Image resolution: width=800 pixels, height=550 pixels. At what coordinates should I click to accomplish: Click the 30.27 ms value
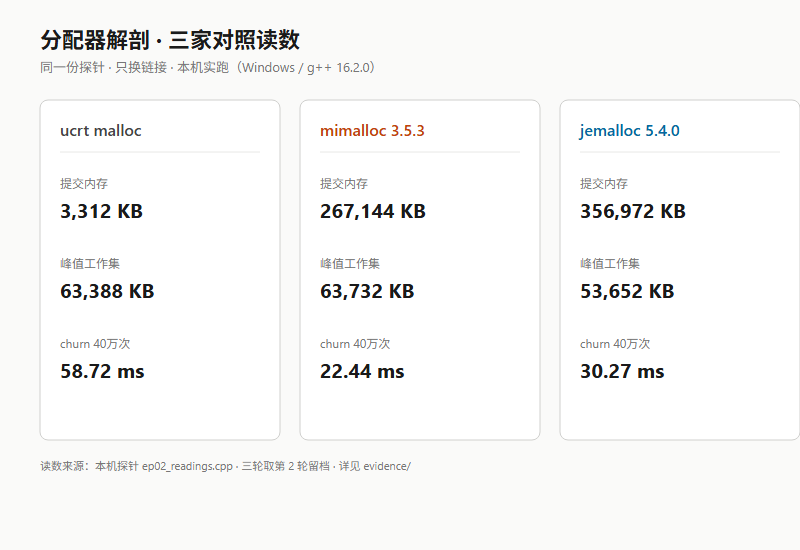coord(622,371)
